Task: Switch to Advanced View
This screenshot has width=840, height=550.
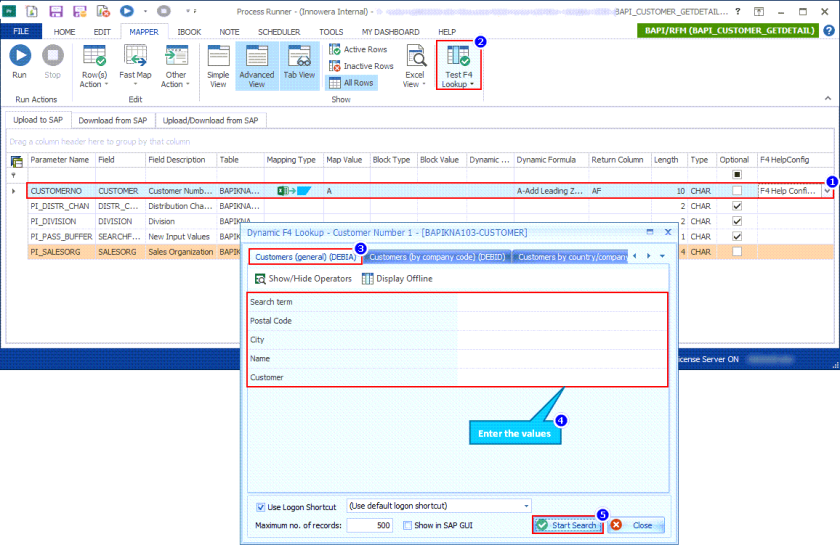Action: pos(257,66)
